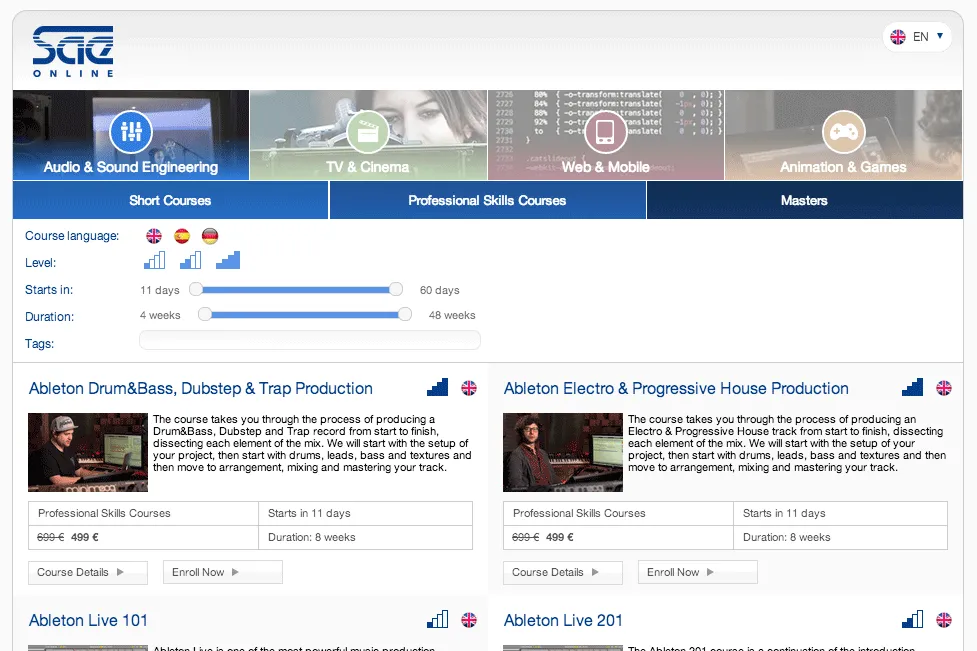This screenshot has height=651, width=977.
Task: Click '60 days' Starts in maximum value
Action: coord(439,290)
